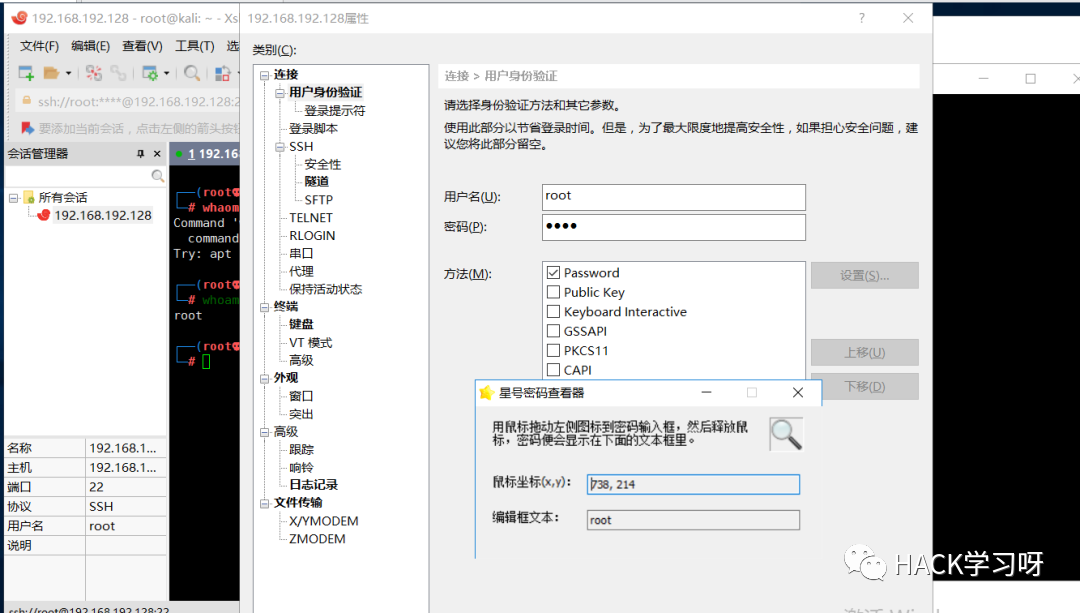Collapse the 用户身份验证 tree node
This screenshot has width=1080, height=613.
280,93
